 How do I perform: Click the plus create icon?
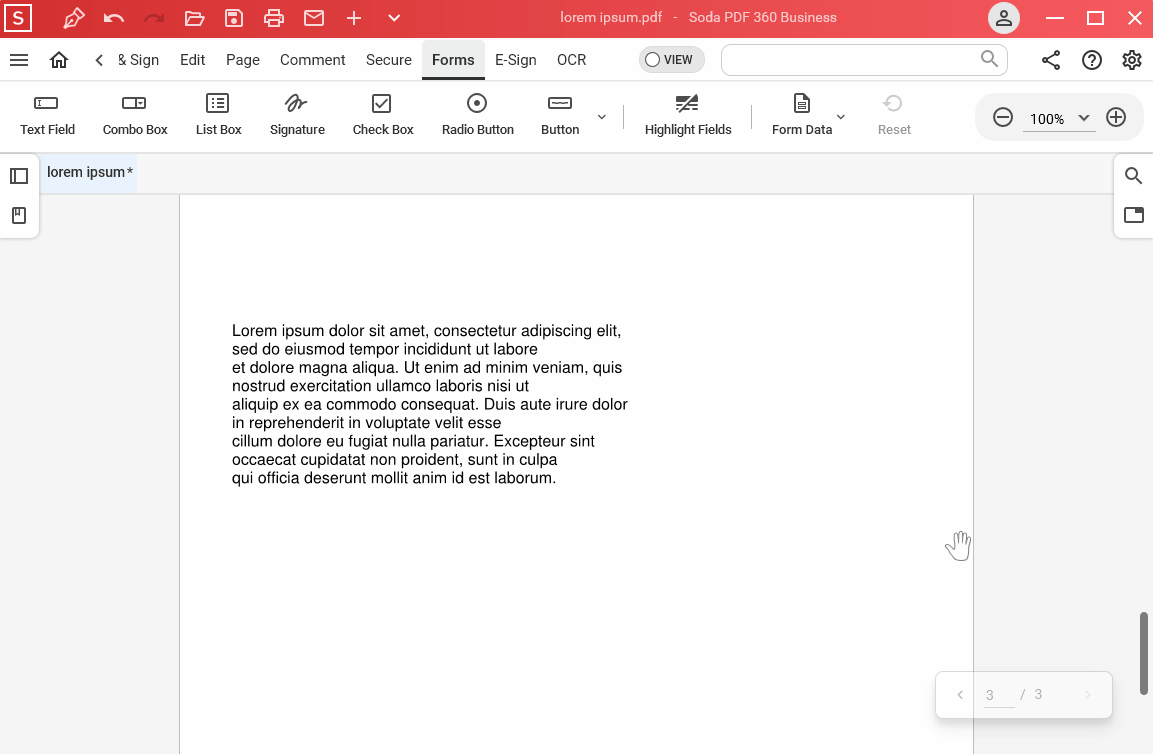pyautogui.click(x=354, y=18)
